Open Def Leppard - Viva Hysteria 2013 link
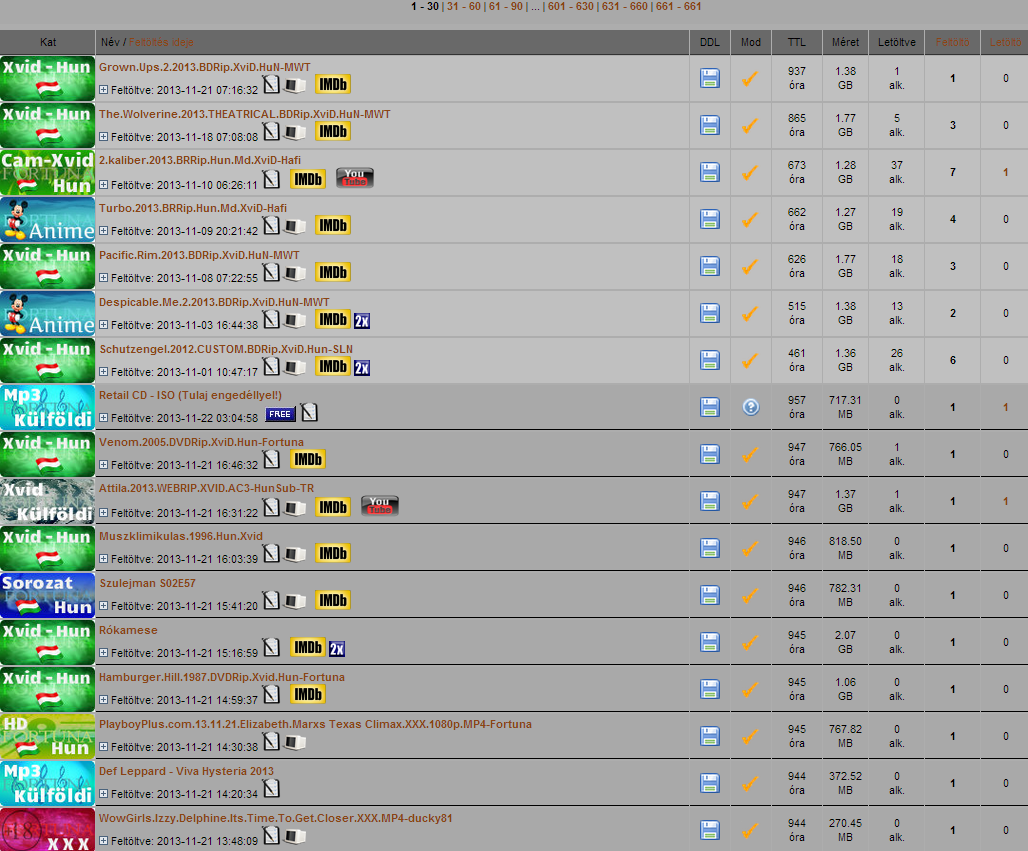 pos(186,771)
